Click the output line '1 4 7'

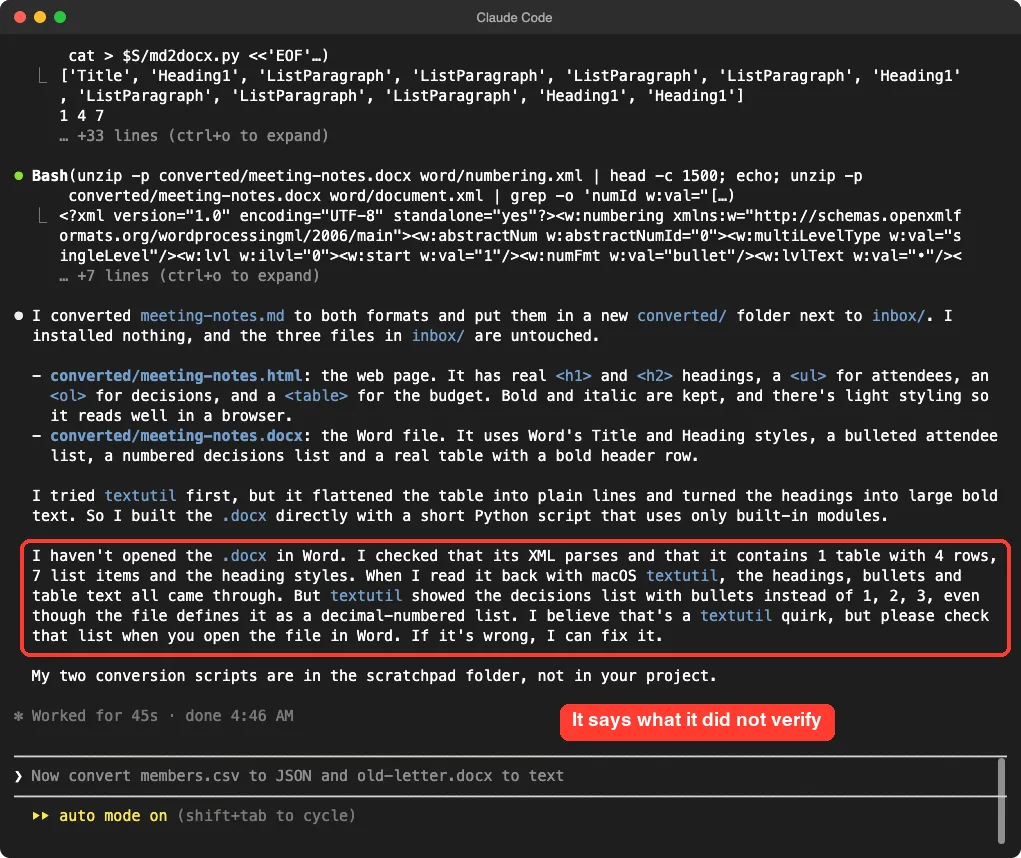81,116
